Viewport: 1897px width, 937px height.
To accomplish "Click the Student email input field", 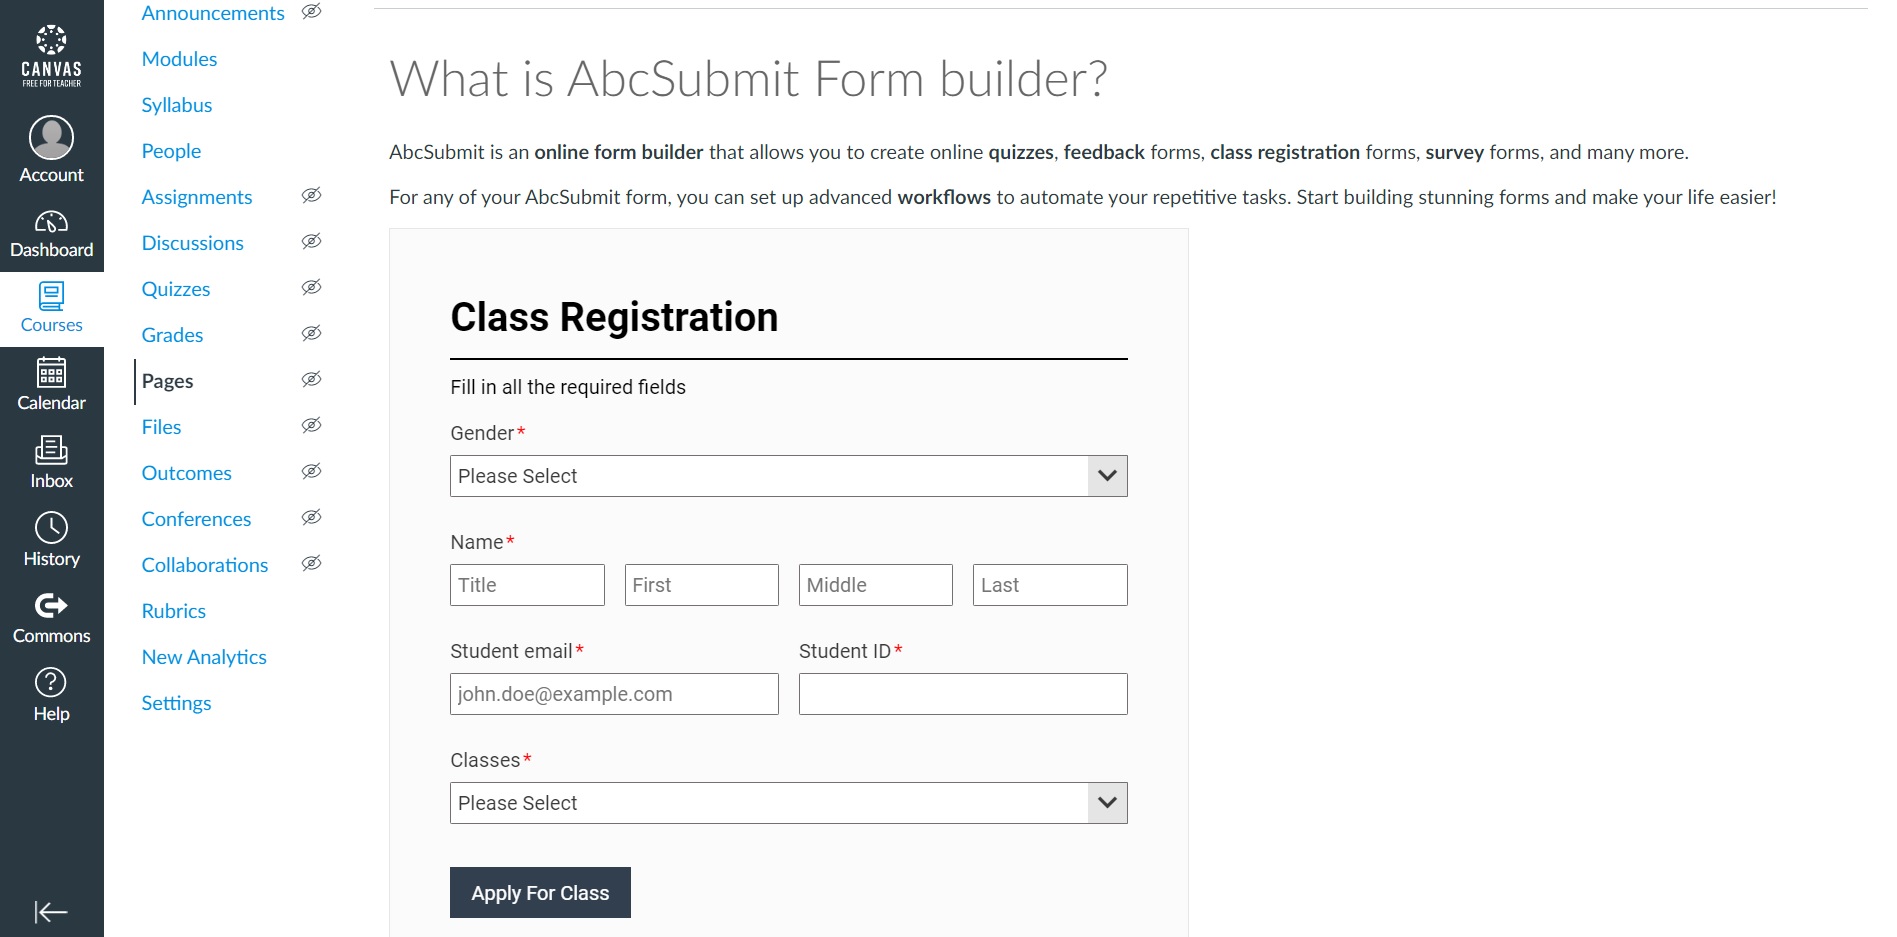I will (614, 694).
